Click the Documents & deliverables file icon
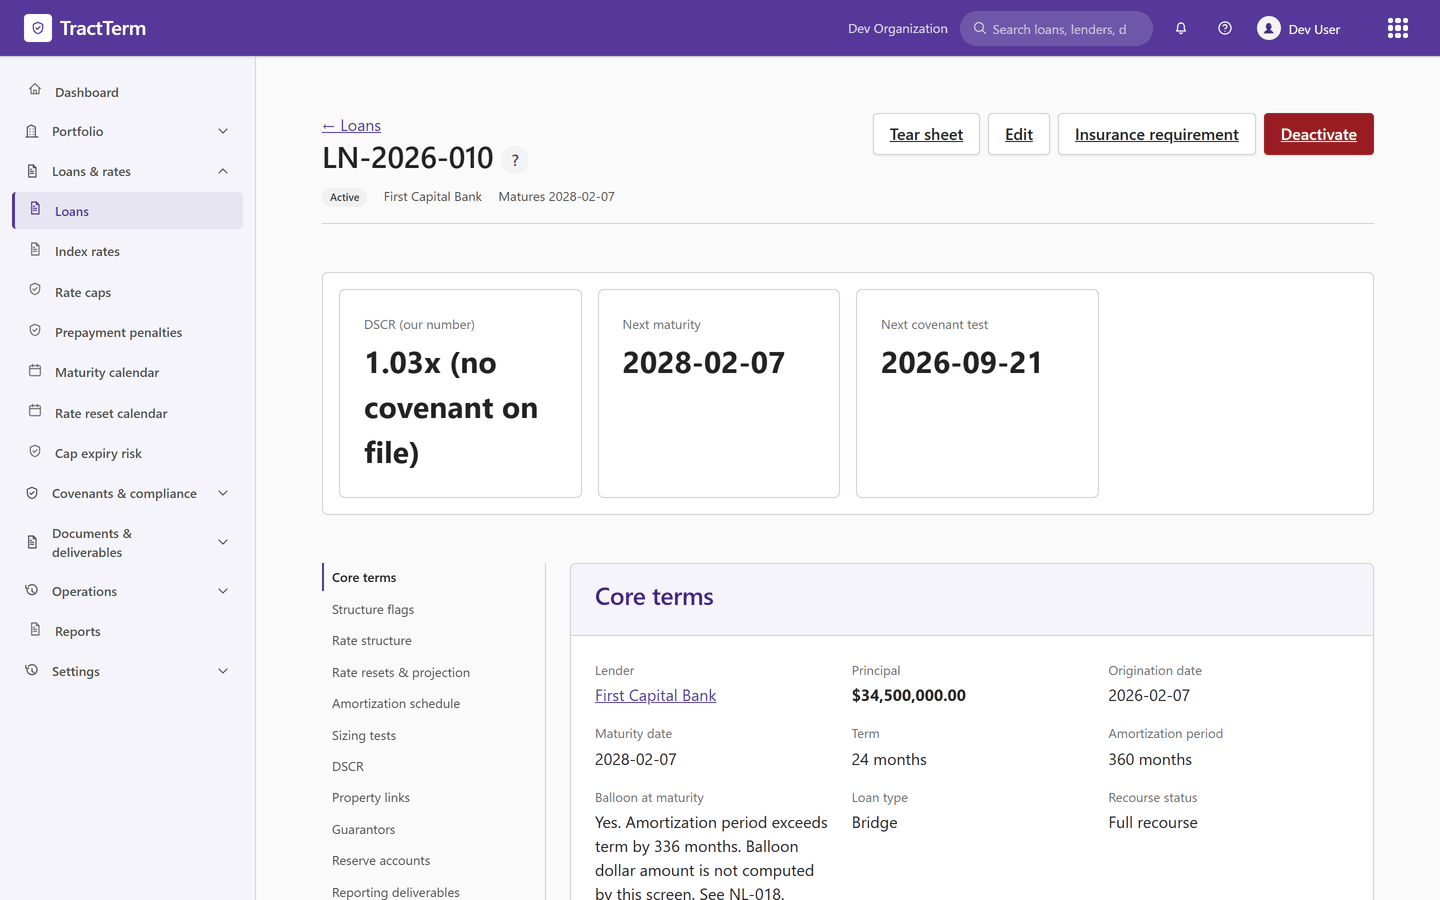 point(32,542)
